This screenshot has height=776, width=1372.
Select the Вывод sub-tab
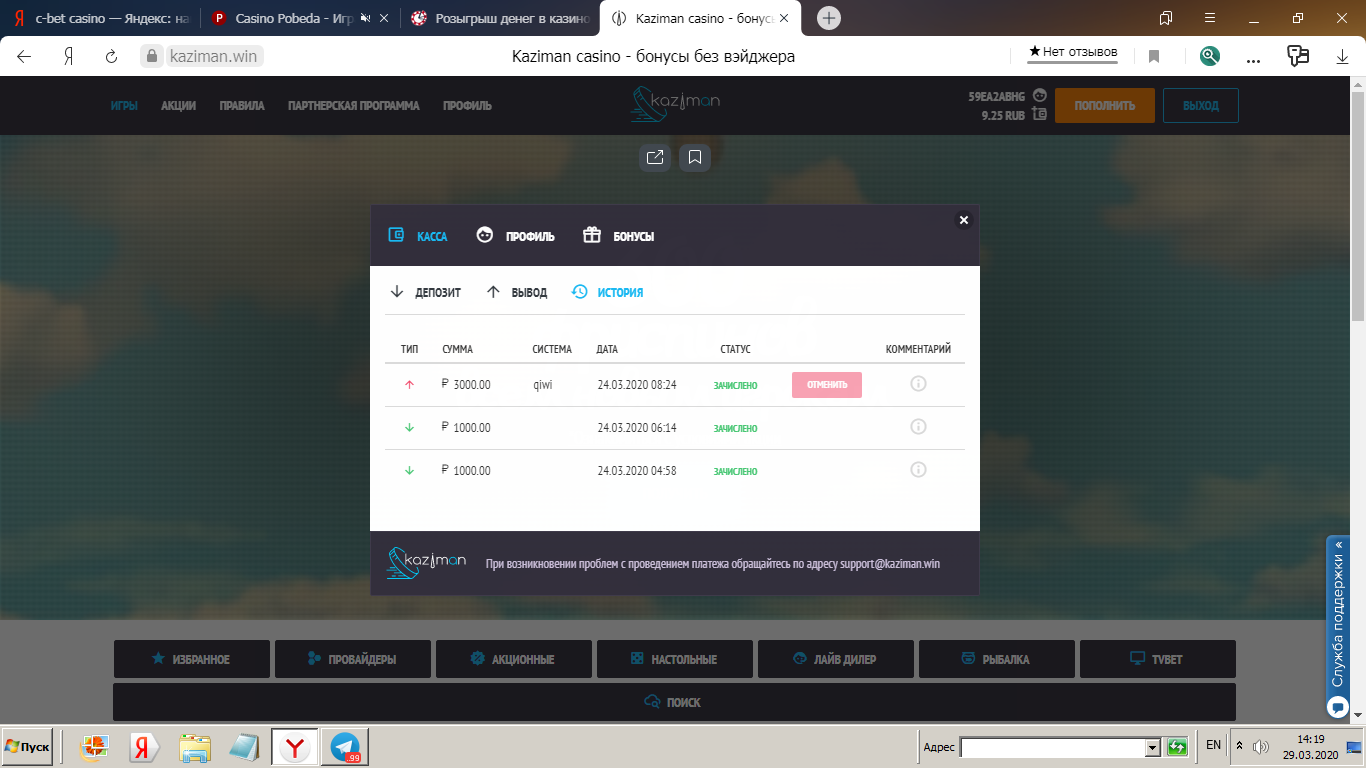[516, 293]
